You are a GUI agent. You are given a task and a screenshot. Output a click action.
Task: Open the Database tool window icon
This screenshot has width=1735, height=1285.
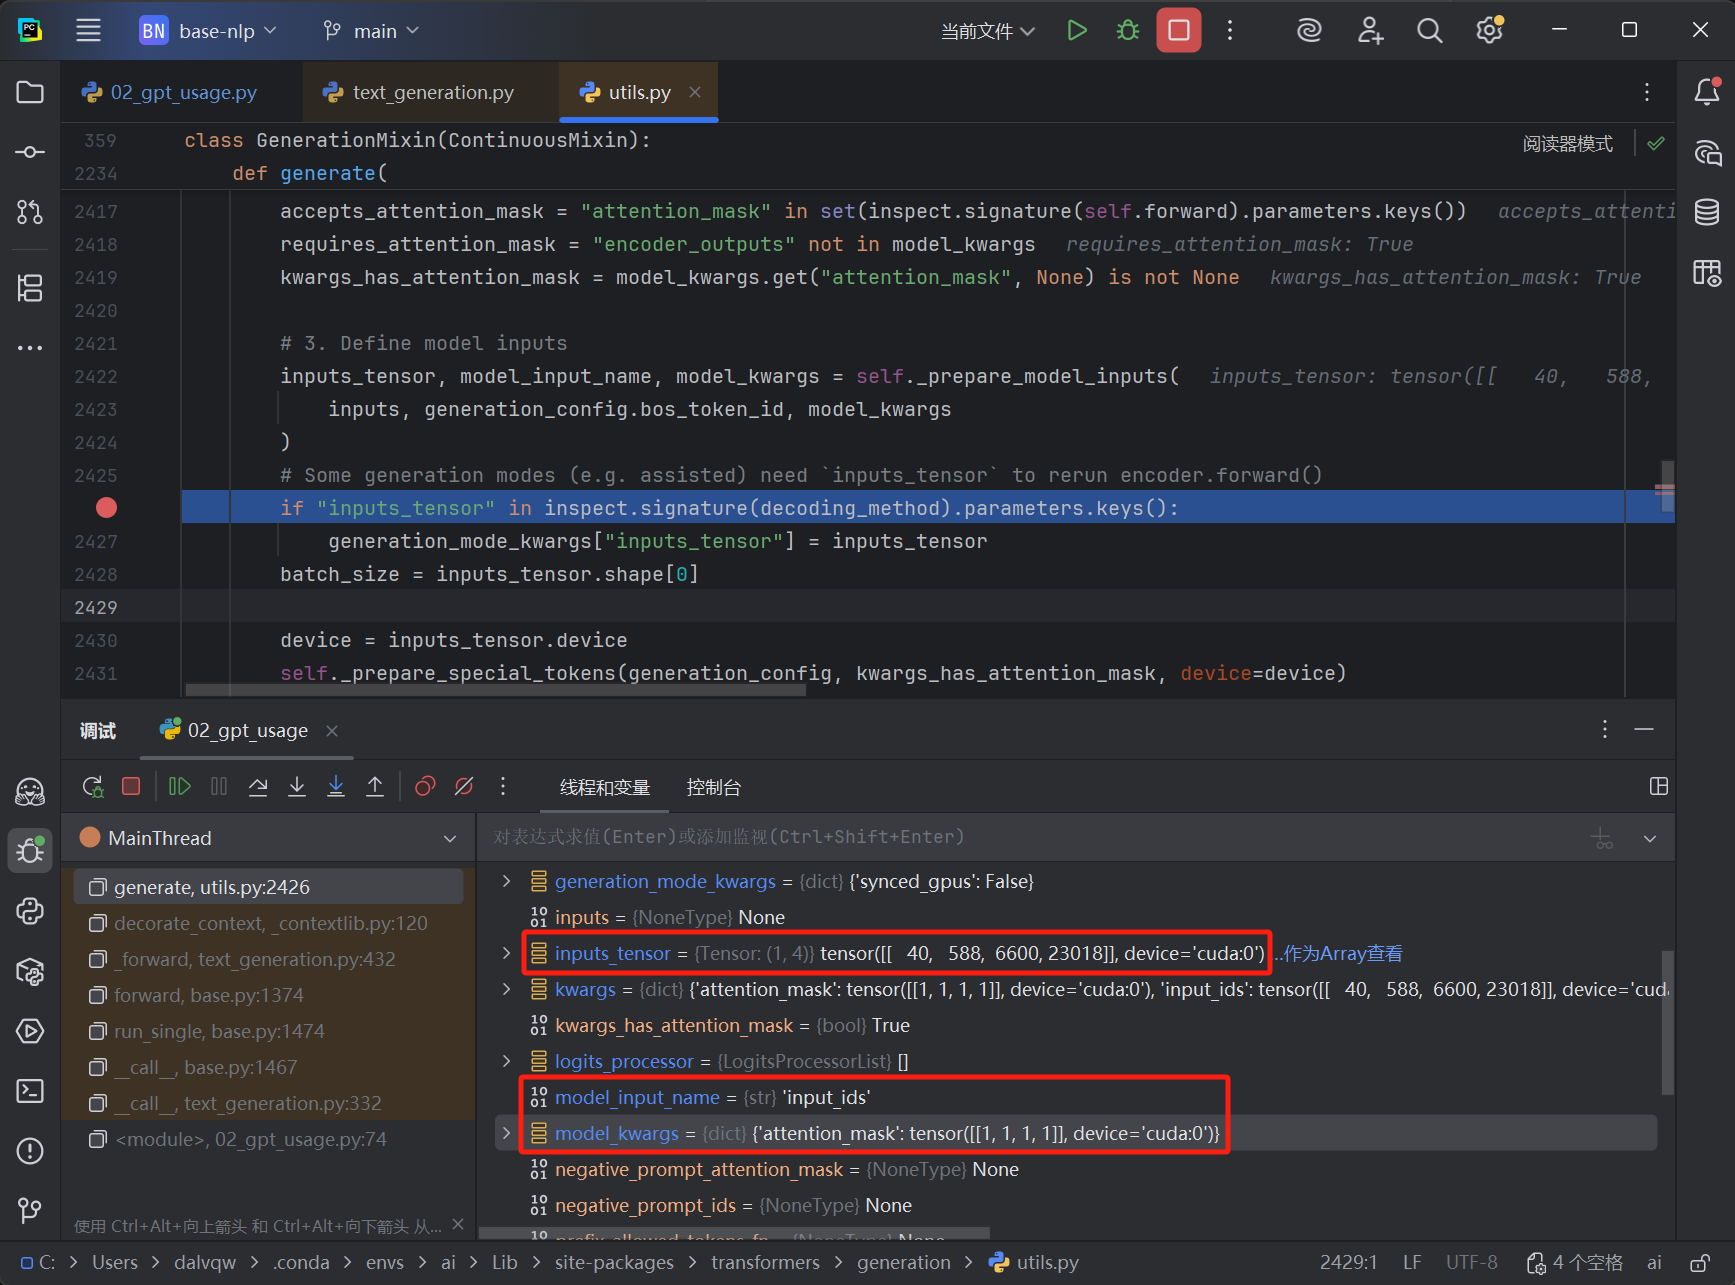click(1707, 212)
